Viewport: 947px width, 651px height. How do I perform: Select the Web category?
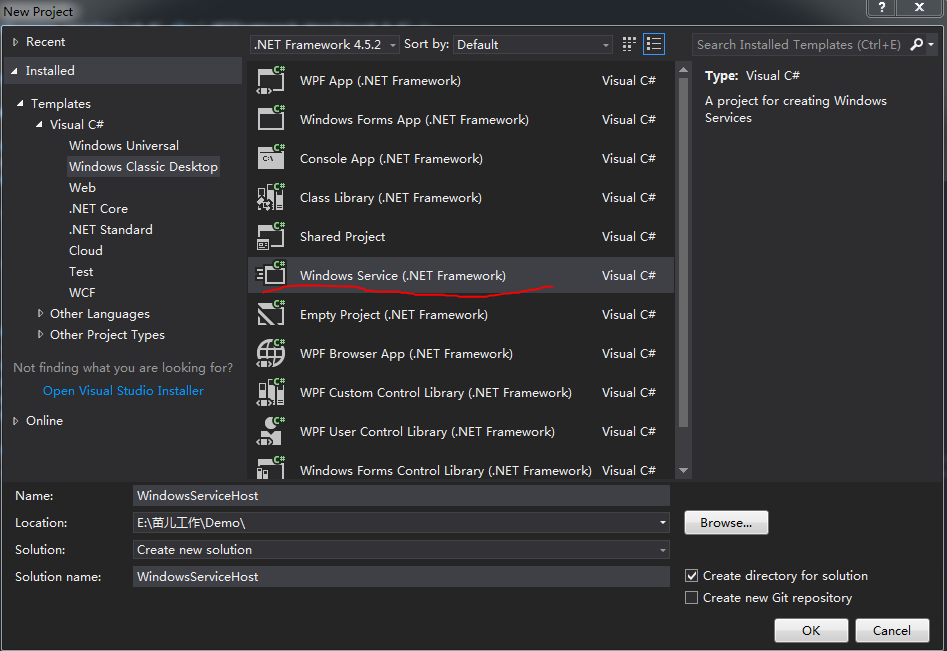[x=82, y=188]
